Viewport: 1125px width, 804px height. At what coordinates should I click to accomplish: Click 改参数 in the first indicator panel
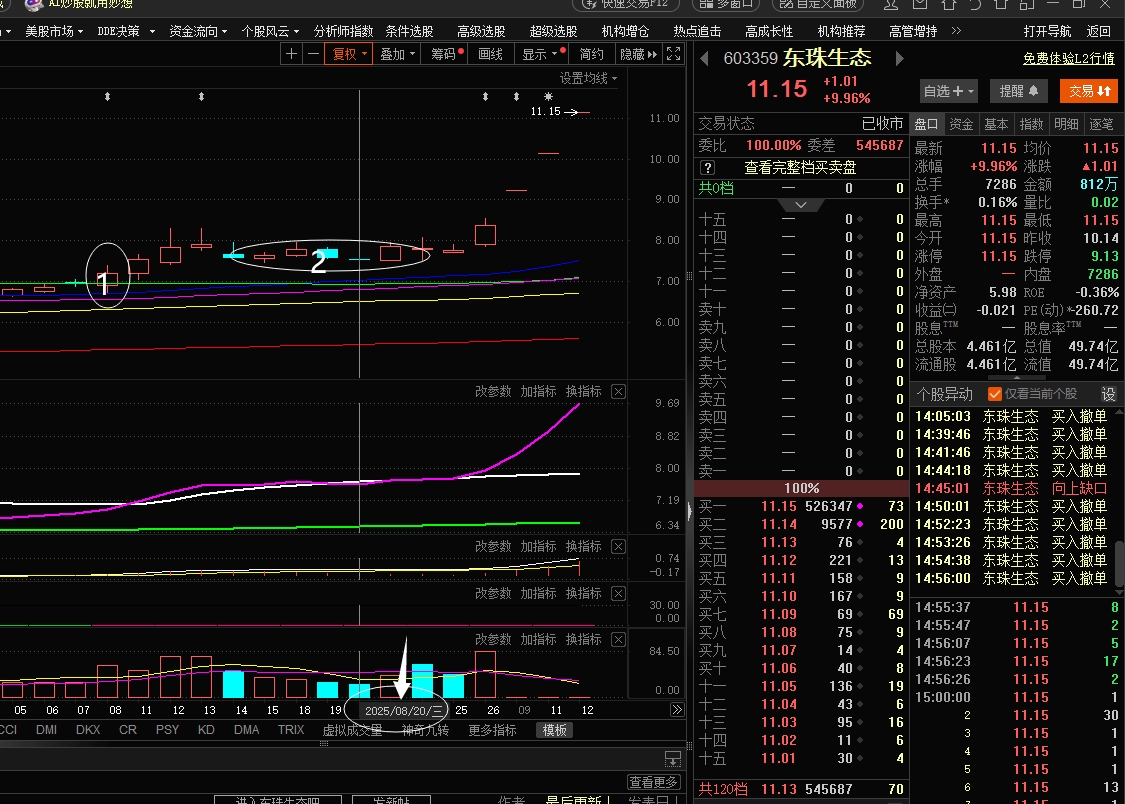coord(493,392)
